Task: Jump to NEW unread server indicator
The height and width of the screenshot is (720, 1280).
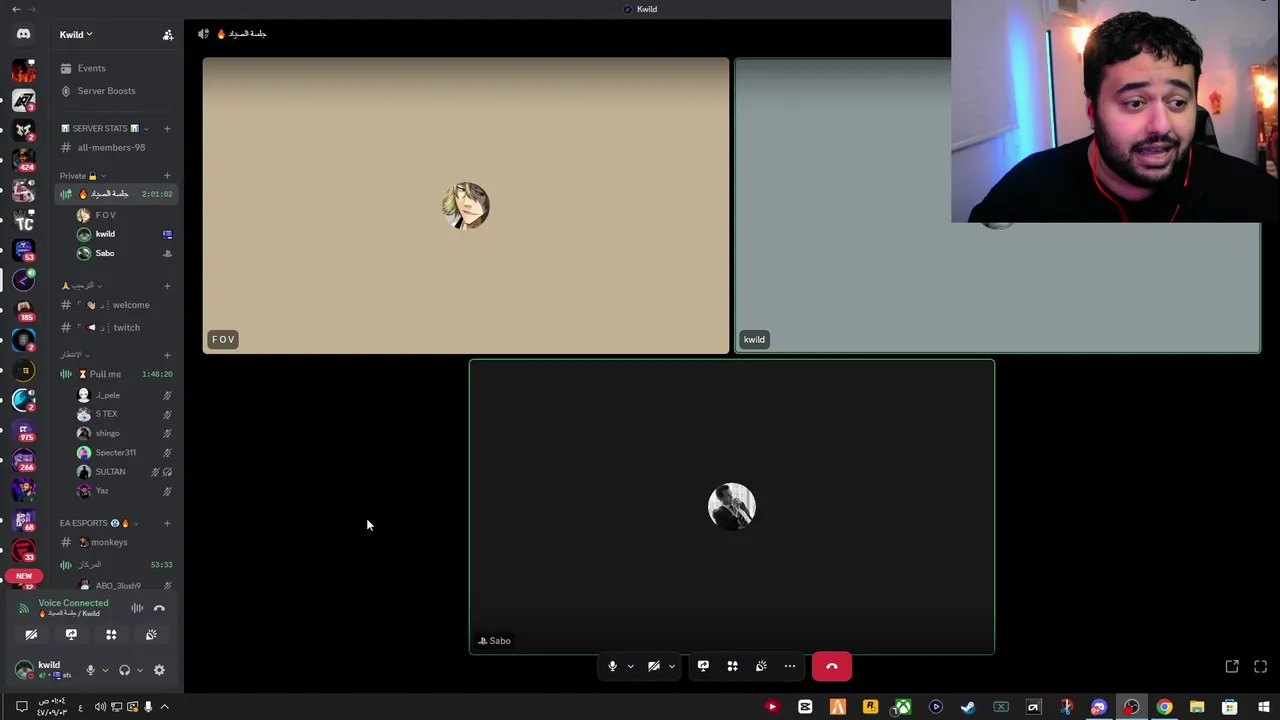Action: coord(24,576)
